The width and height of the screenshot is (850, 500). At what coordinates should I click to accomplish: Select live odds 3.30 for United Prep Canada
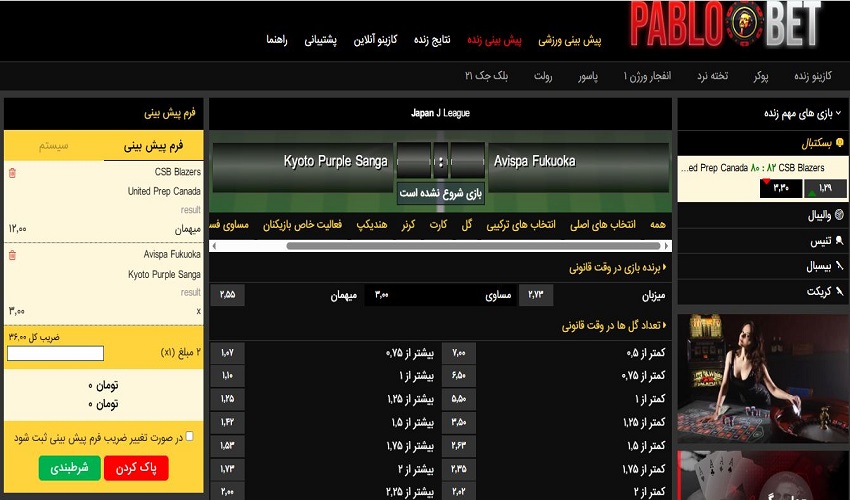click(781, 188)
